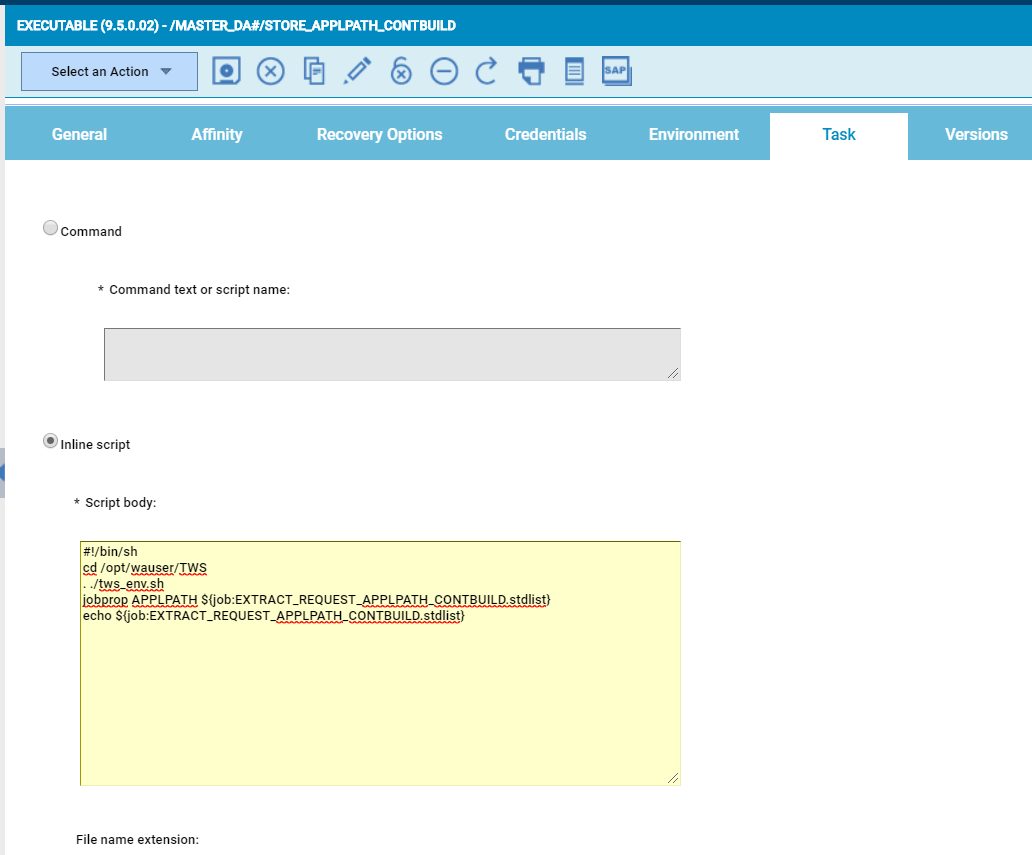Switch to the Environment tab

pos(693,135)
